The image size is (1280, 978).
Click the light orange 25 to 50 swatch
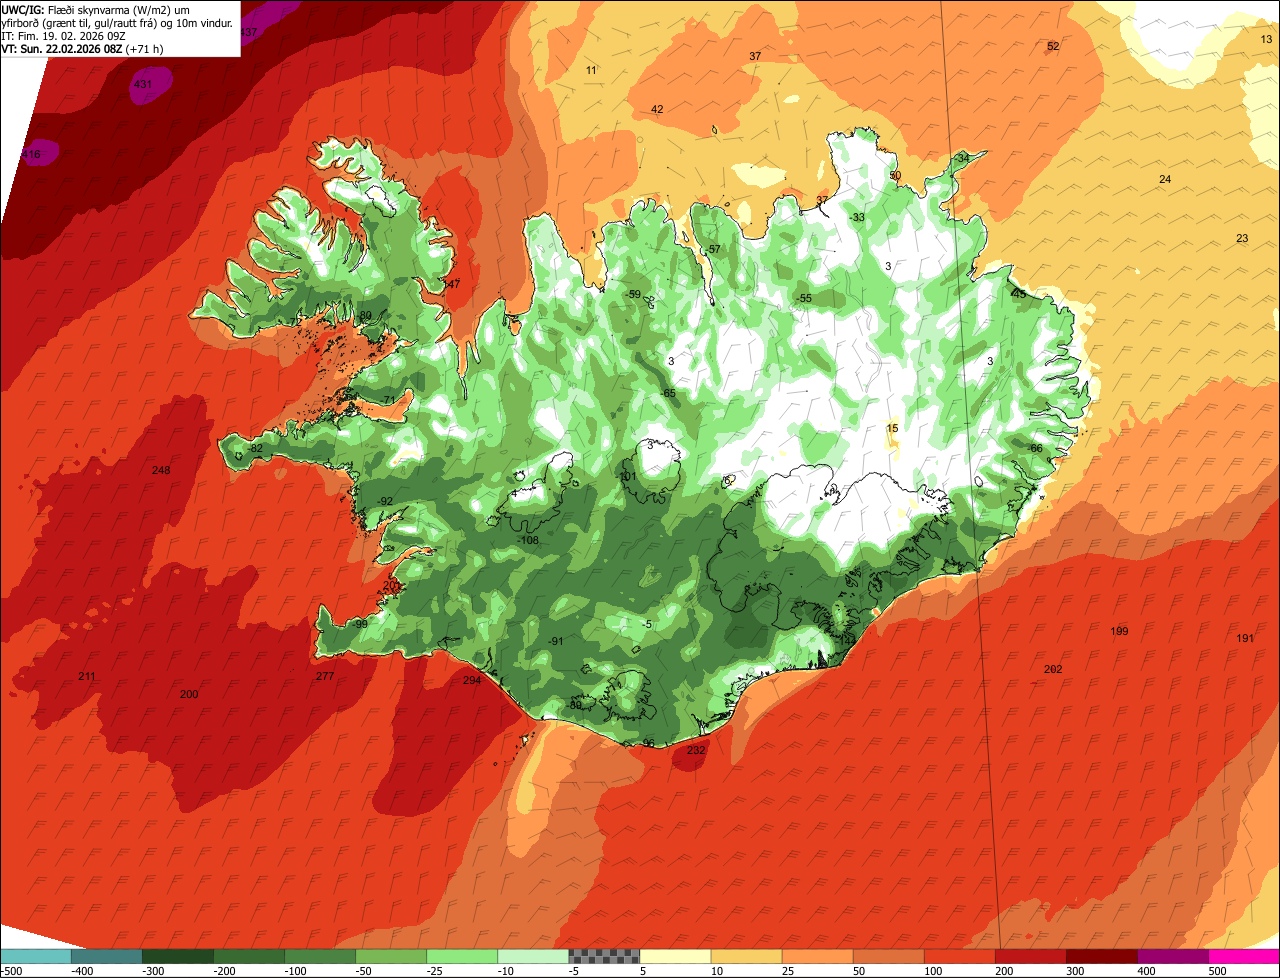pos(817,956)
